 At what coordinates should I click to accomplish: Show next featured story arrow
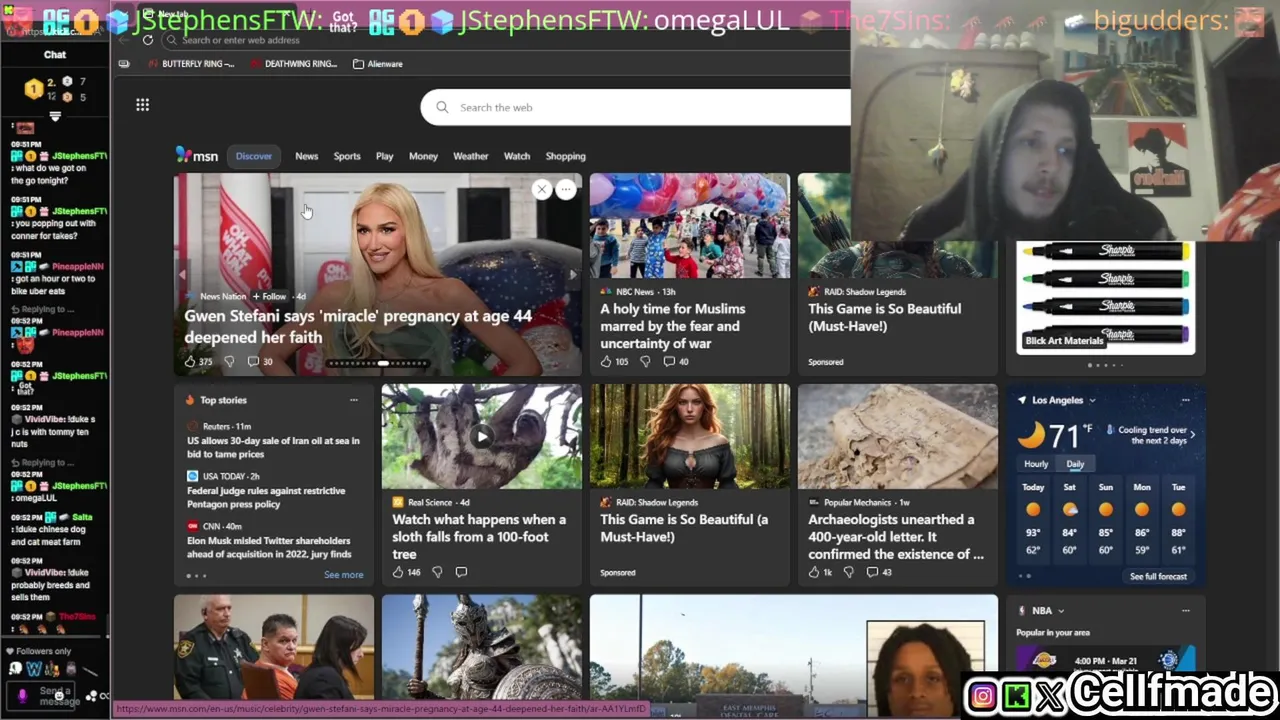(x=573, y=274)
